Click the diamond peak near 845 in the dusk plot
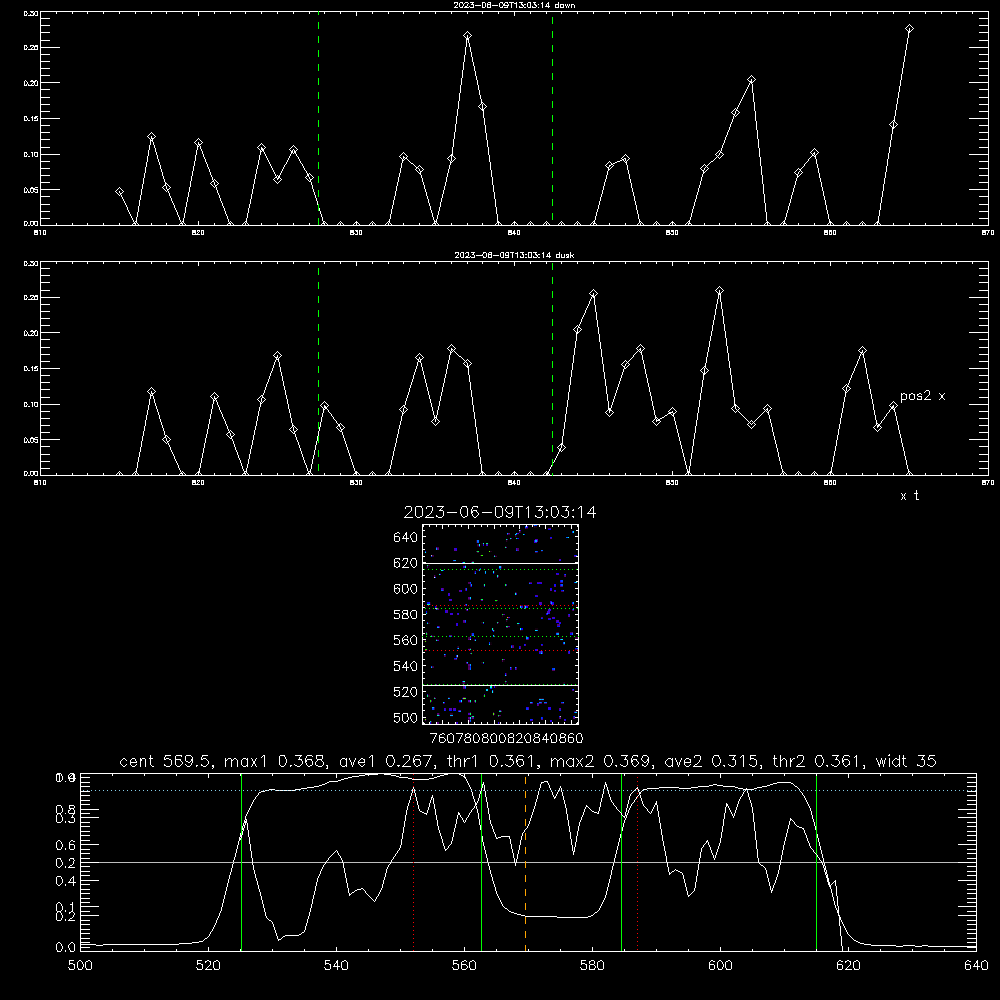The height and width of the screenshot is (1000, 1000). [594, 294]
